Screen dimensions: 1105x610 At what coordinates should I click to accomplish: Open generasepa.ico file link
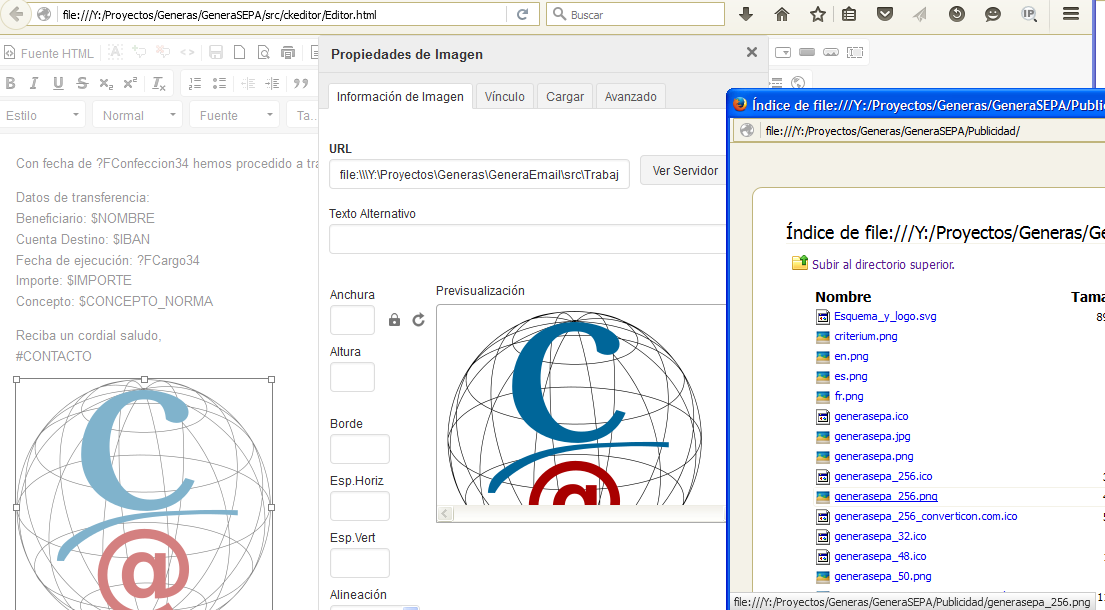[x=871, y=416]
